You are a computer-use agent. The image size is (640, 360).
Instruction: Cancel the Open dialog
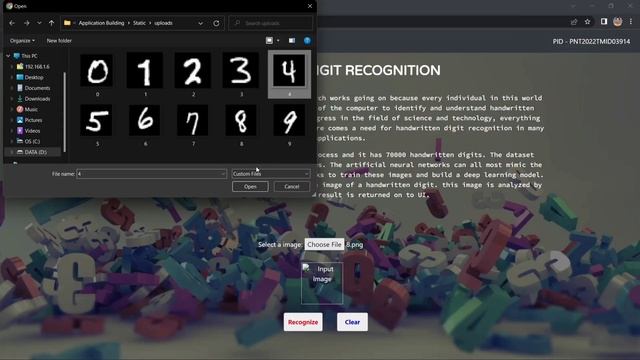292,187
